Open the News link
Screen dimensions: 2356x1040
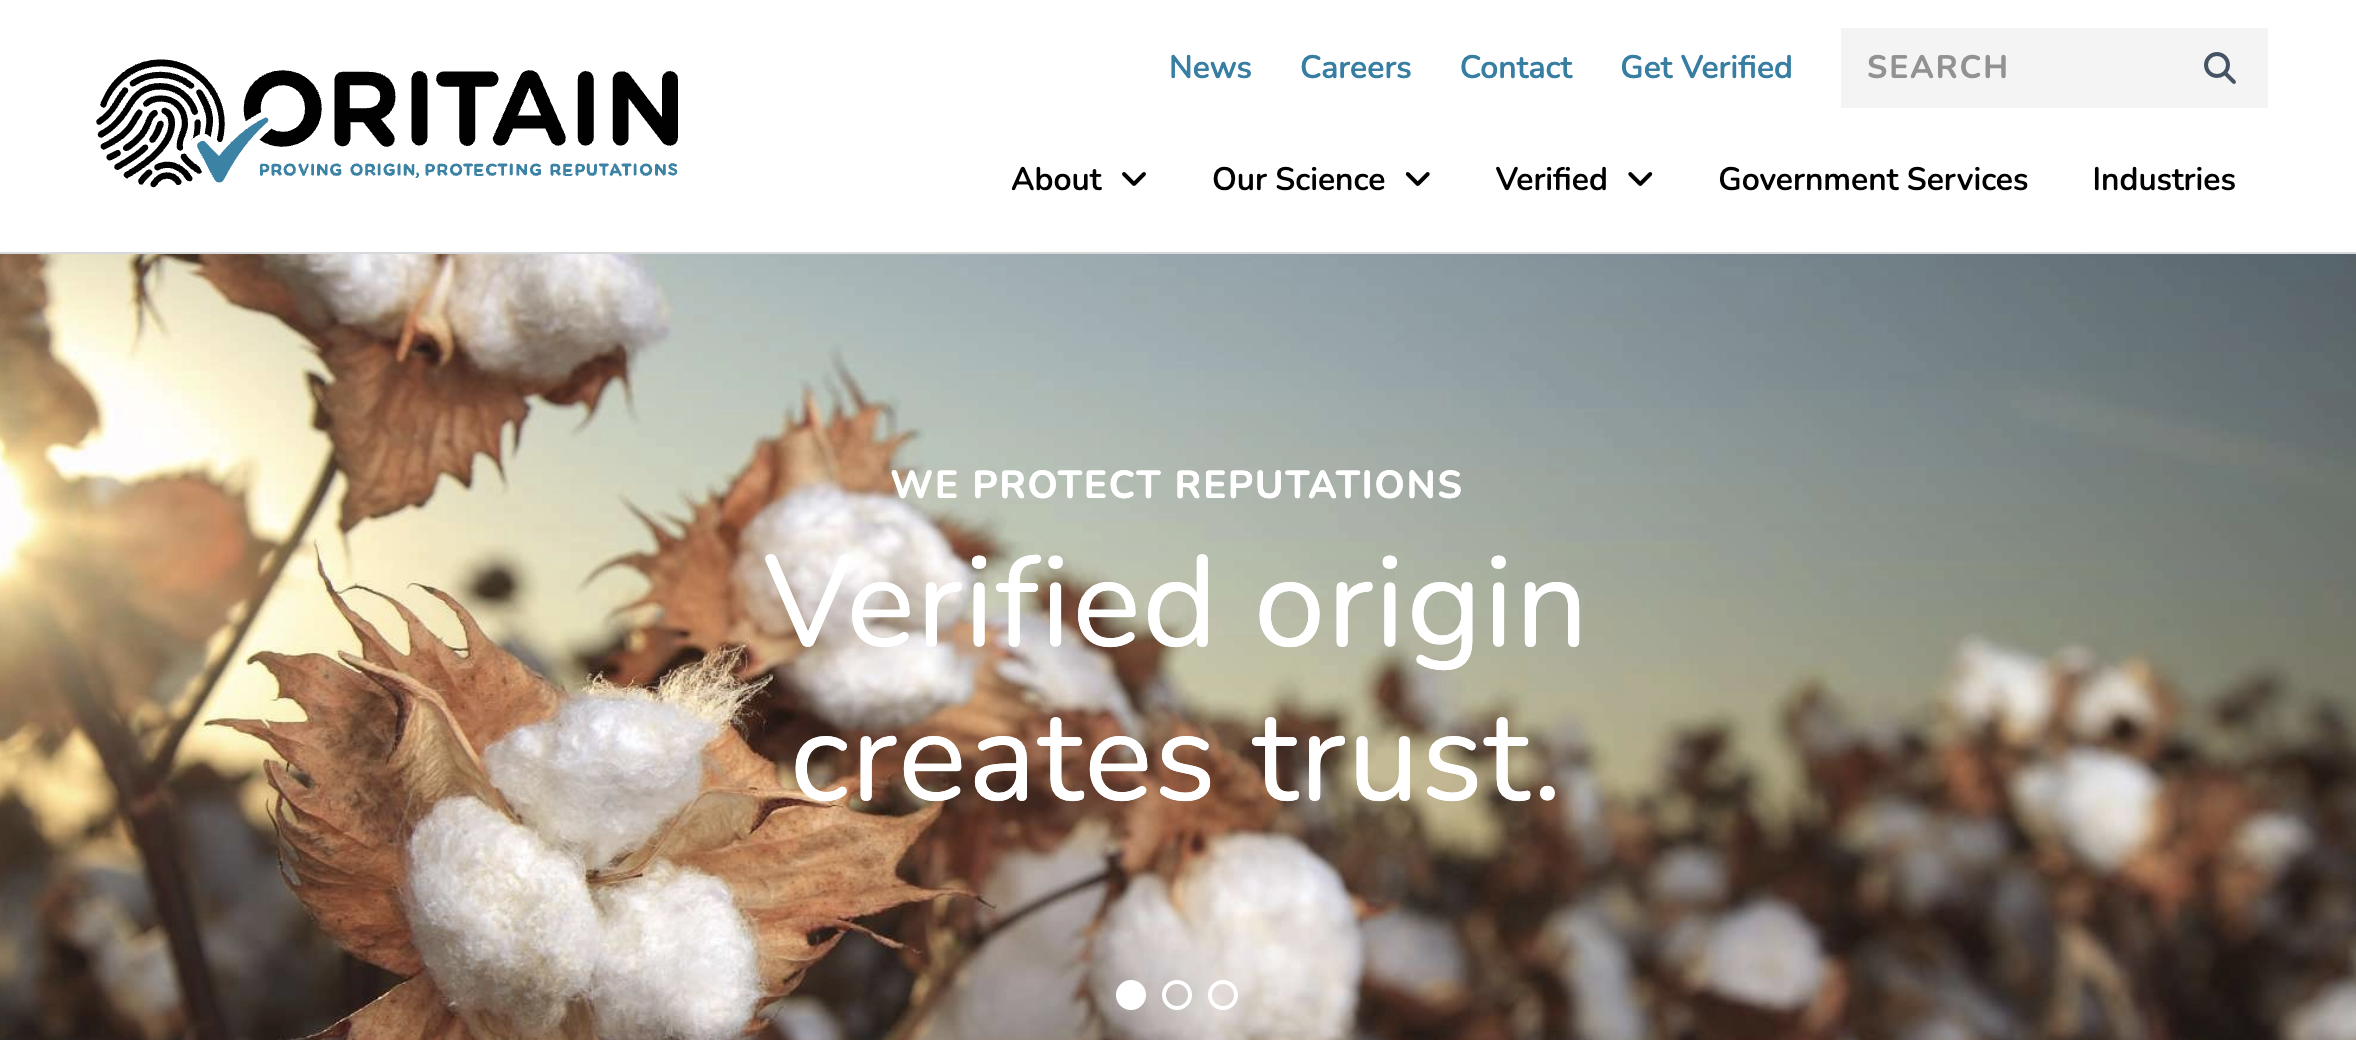pos(1210,67)
